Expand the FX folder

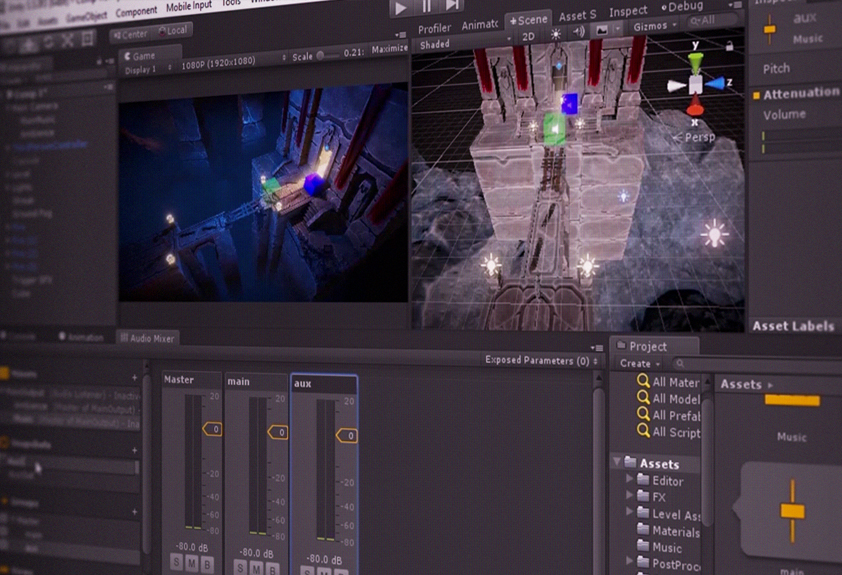pos(629,495)
